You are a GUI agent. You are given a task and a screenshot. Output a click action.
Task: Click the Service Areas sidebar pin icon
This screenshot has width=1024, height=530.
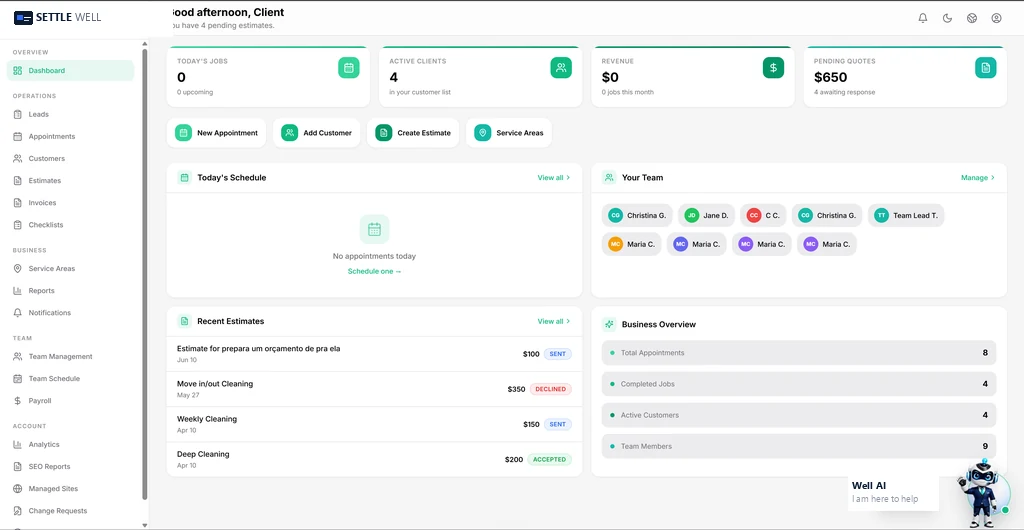(x=18, y=268)
